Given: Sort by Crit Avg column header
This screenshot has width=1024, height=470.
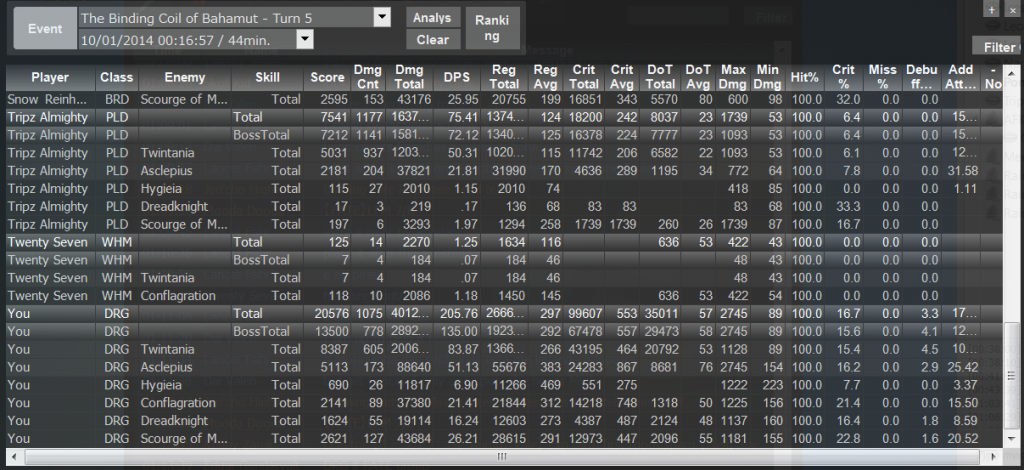Looking at the screenshot, I should (622, 77).
